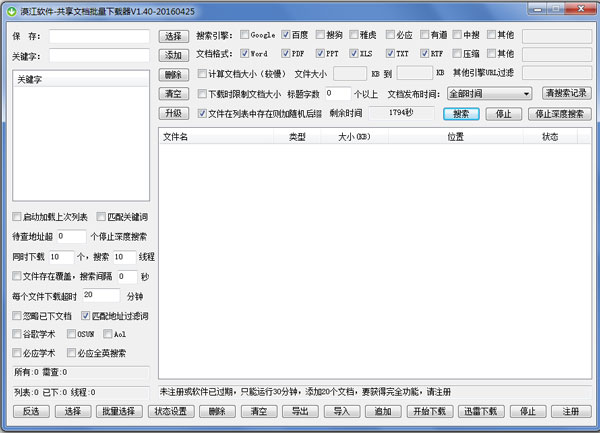Click the 同时下载 count field
Screen dimensions: 600x433
(x=62, y=257)
